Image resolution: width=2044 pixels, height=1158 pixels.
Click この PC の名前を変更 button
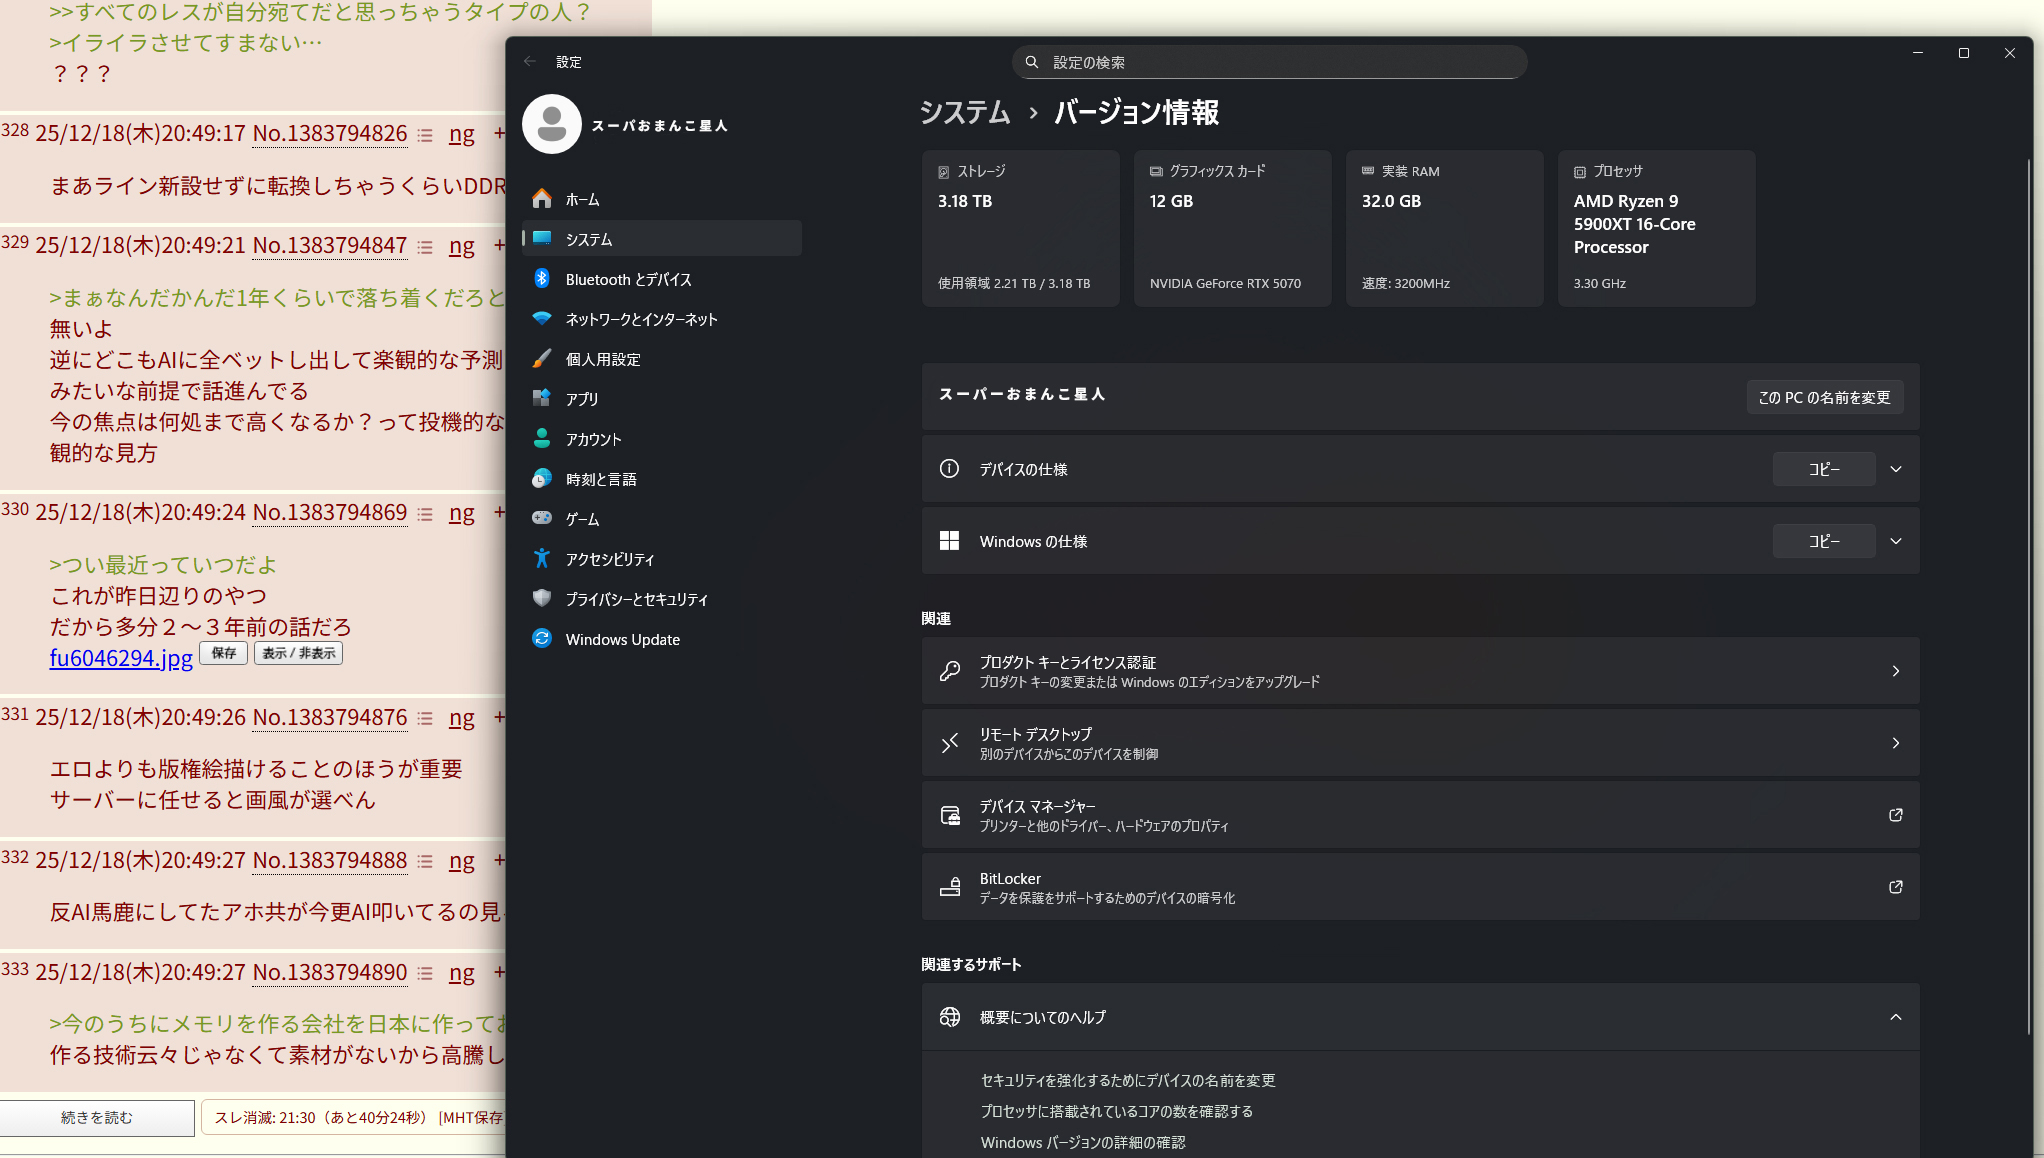coord(1824,397)
